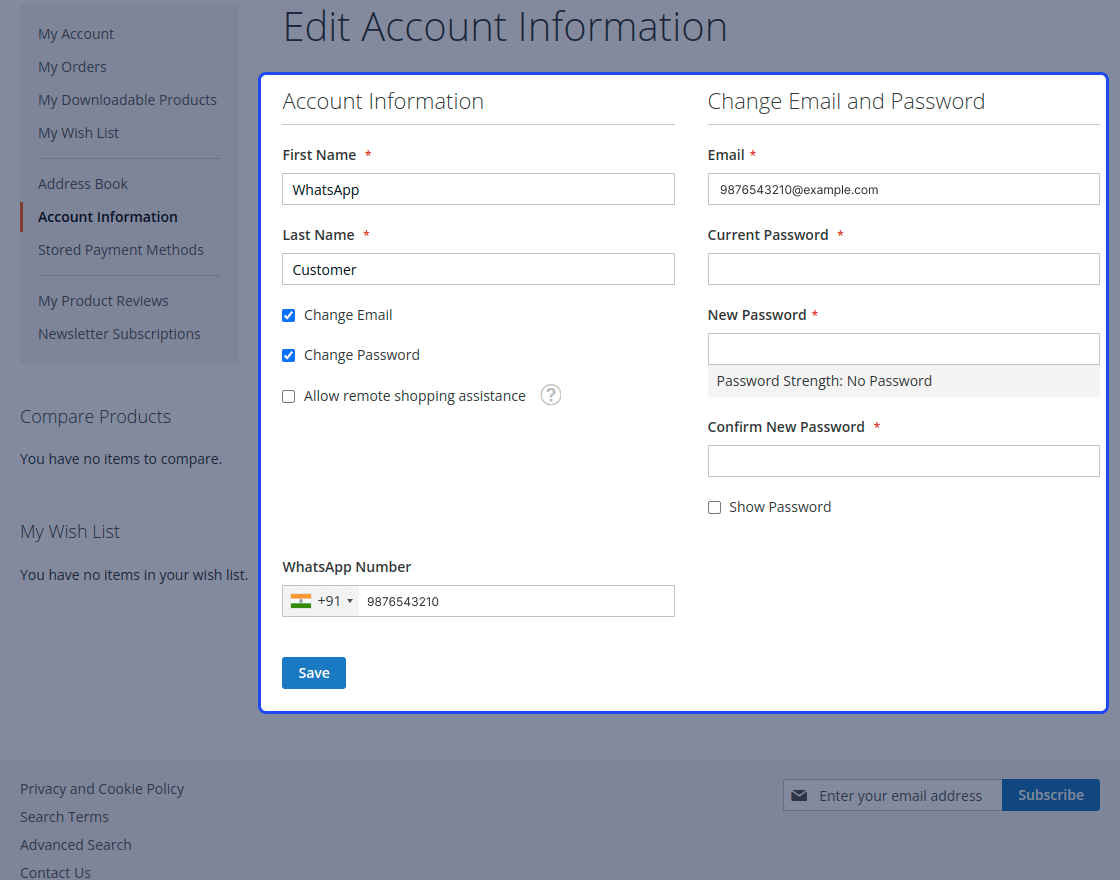
Task: Click 'You have no items in your wish list.'
Action: [134, 575]
